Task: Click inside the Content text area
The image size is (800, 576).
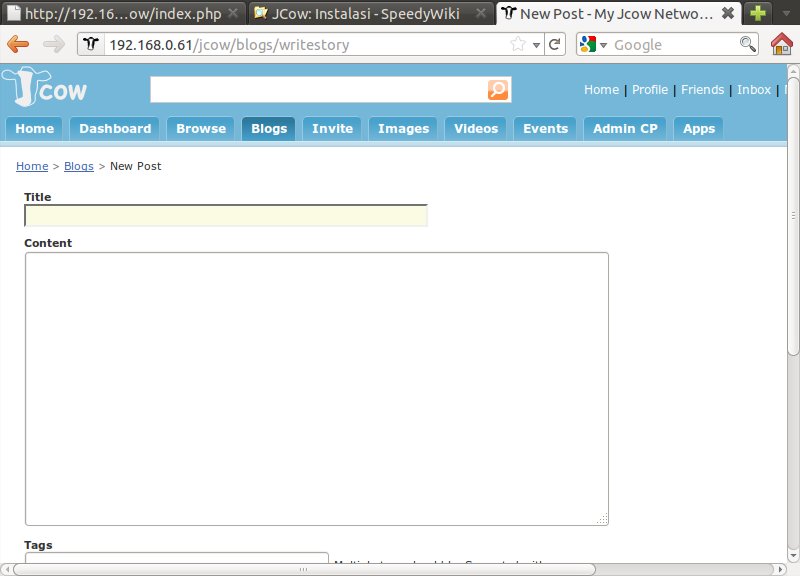Action: coord(316,388)
